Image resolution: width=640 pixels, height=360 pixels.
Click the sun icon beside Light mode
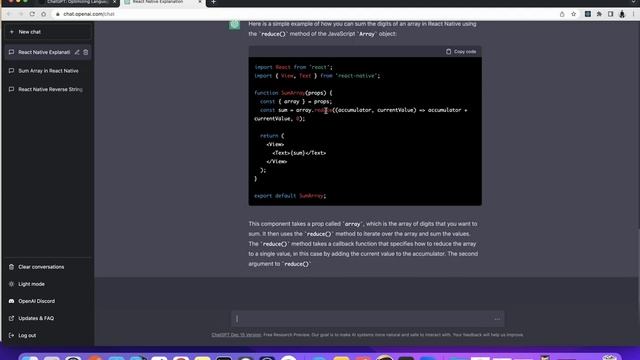pos(11,284)
